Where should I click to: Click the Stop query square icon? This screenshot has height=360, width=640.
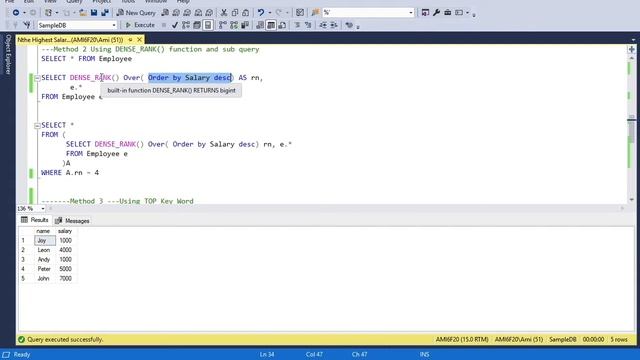tap(164, 25)
